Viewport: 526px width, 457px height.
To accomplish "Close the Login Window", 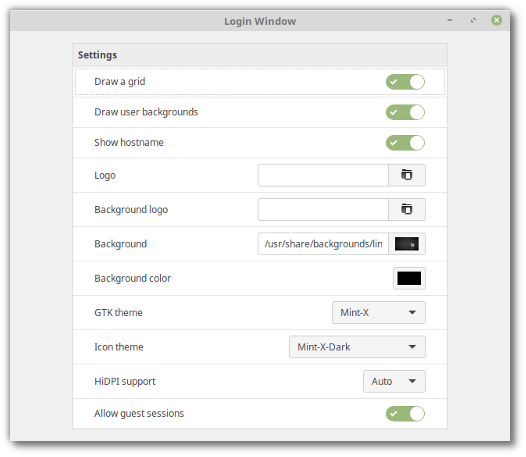I will tap(496, 20).
